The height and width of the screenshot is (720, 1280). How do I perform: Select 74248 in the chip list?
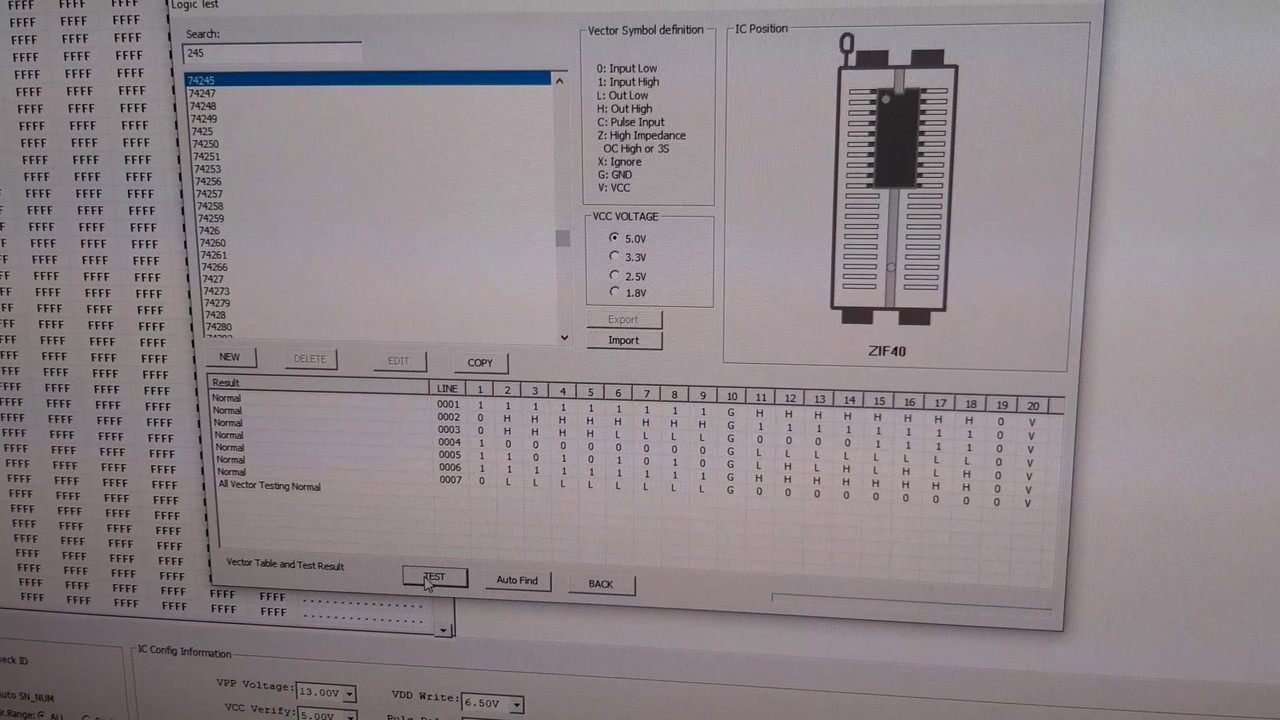[x=203, y=106]
